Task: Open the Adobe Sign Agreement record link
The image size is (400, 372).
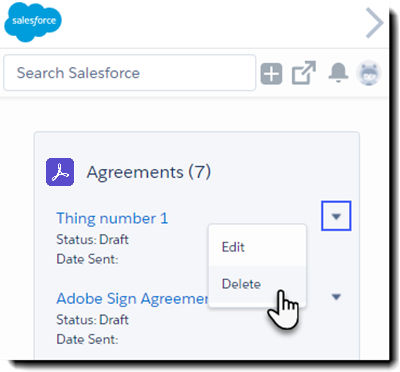Action: coord(132,299)
